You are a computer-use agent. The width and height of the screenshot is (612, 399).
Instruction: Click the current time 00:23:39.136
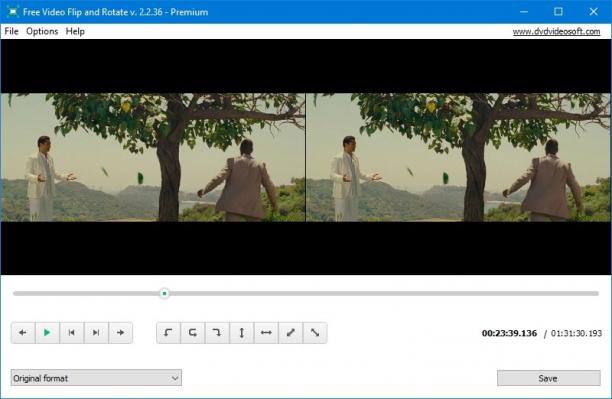[509, 333]
